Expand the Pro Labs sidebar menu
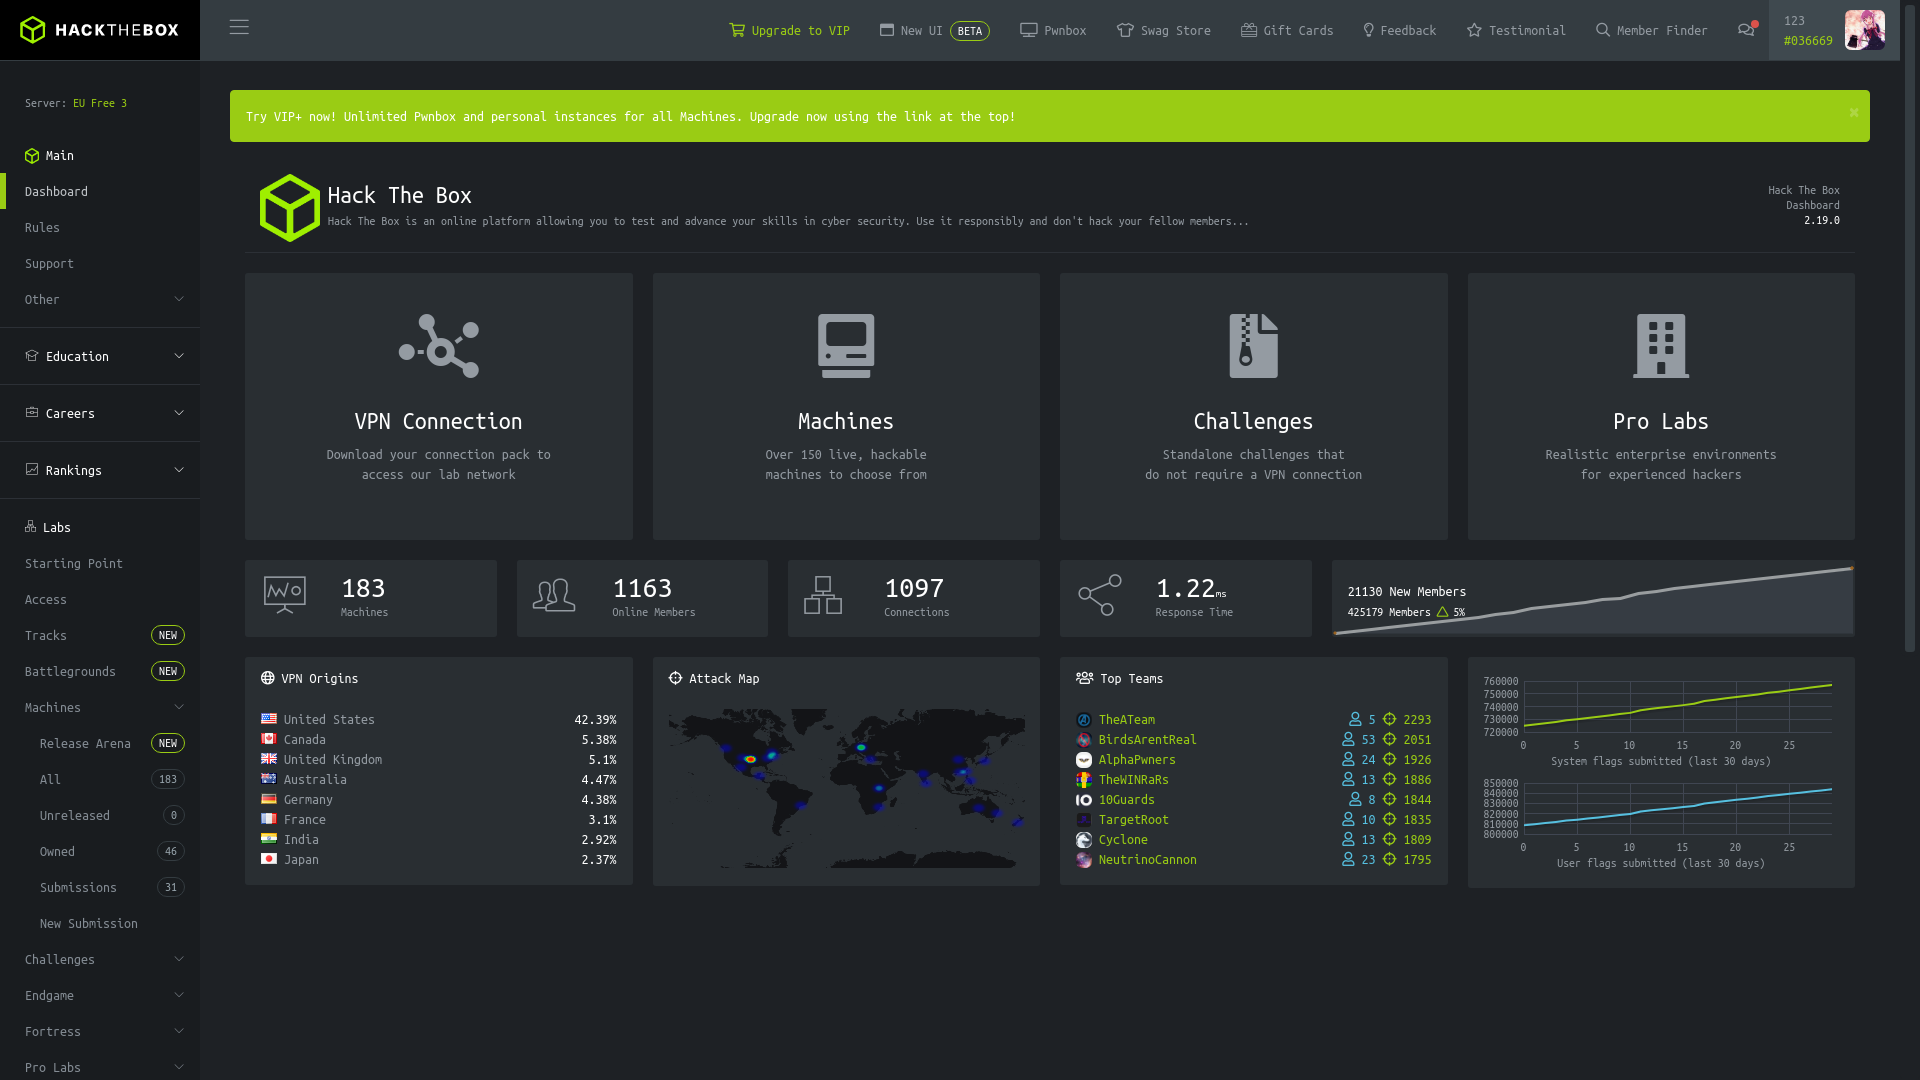The image size is (1920, 1080). (100, 1067)
